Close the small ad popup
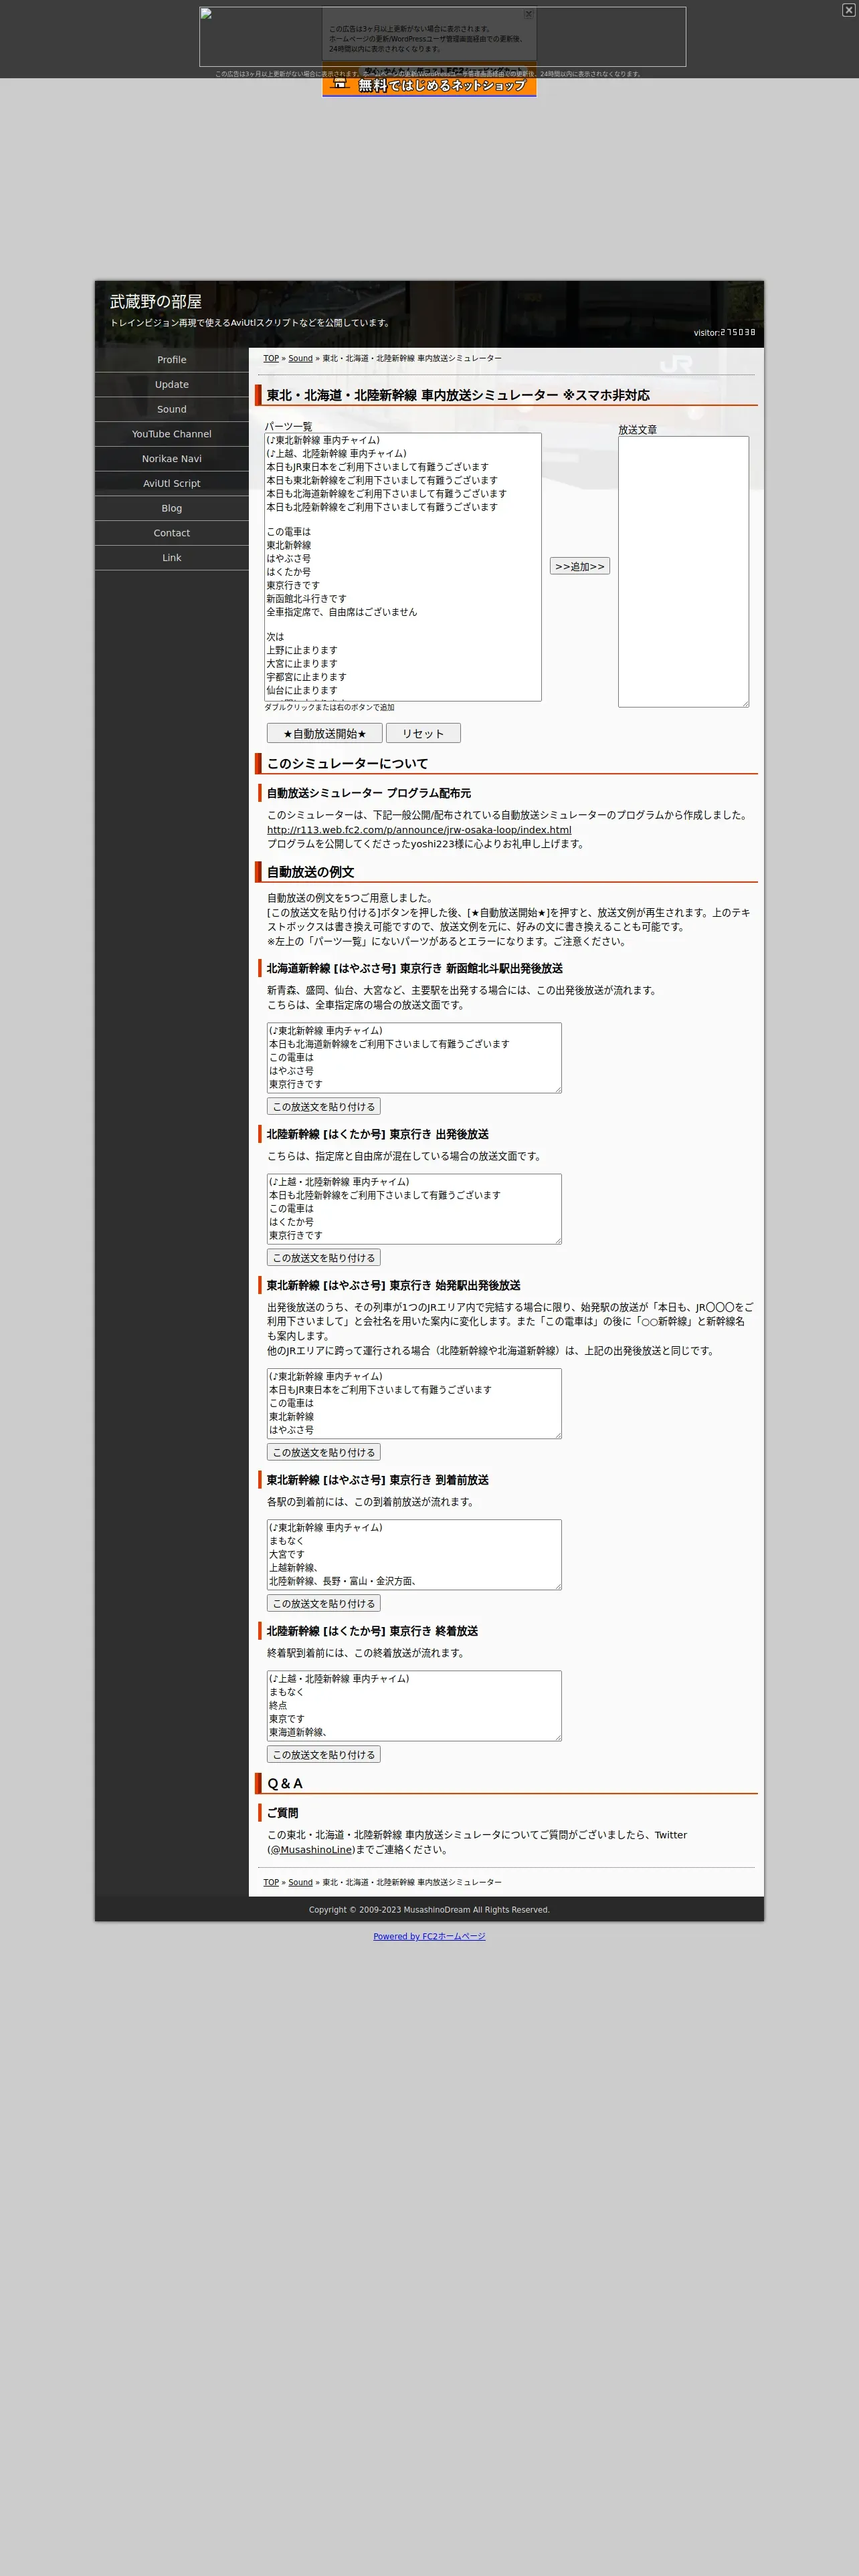Screen dimensions: 859x2576 [528, 14]
